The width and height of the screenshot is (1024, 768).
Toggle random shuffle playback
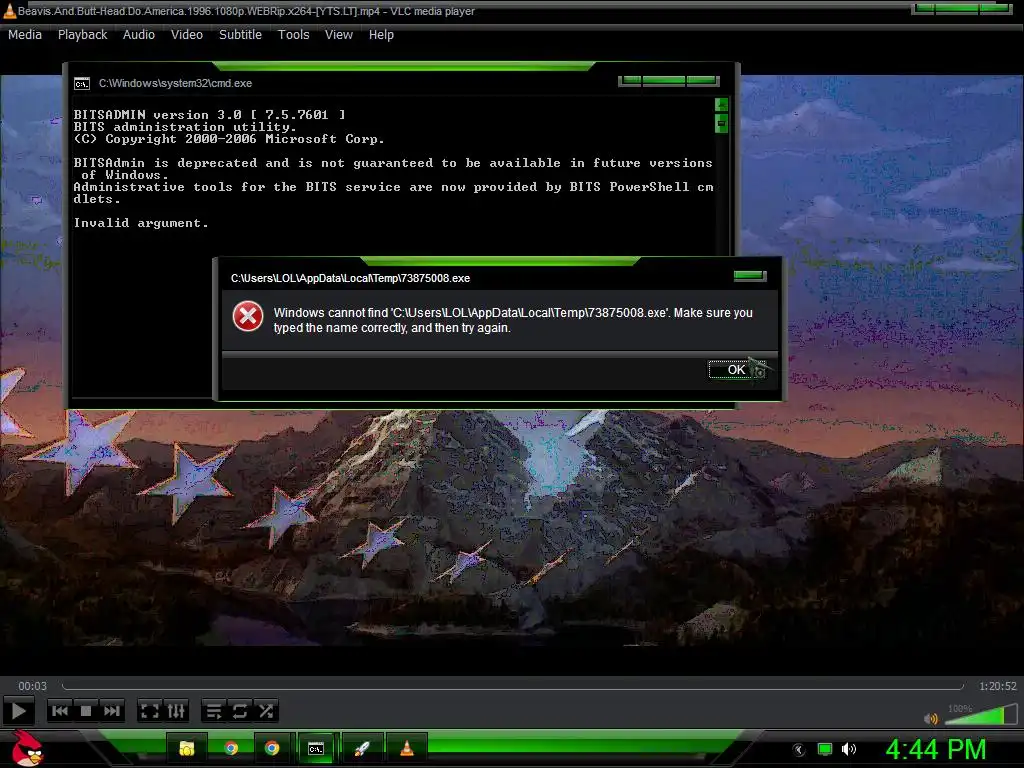tap(266, 711)
